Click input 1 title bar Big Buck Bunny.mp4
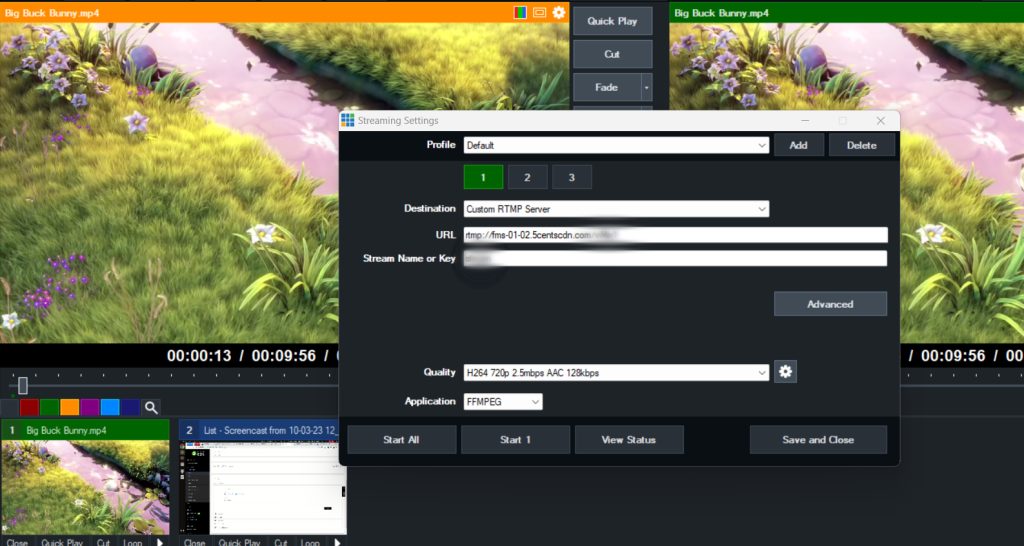This screenshot has width=1024, height=546. pyautogui.click(x=85, y=430)
